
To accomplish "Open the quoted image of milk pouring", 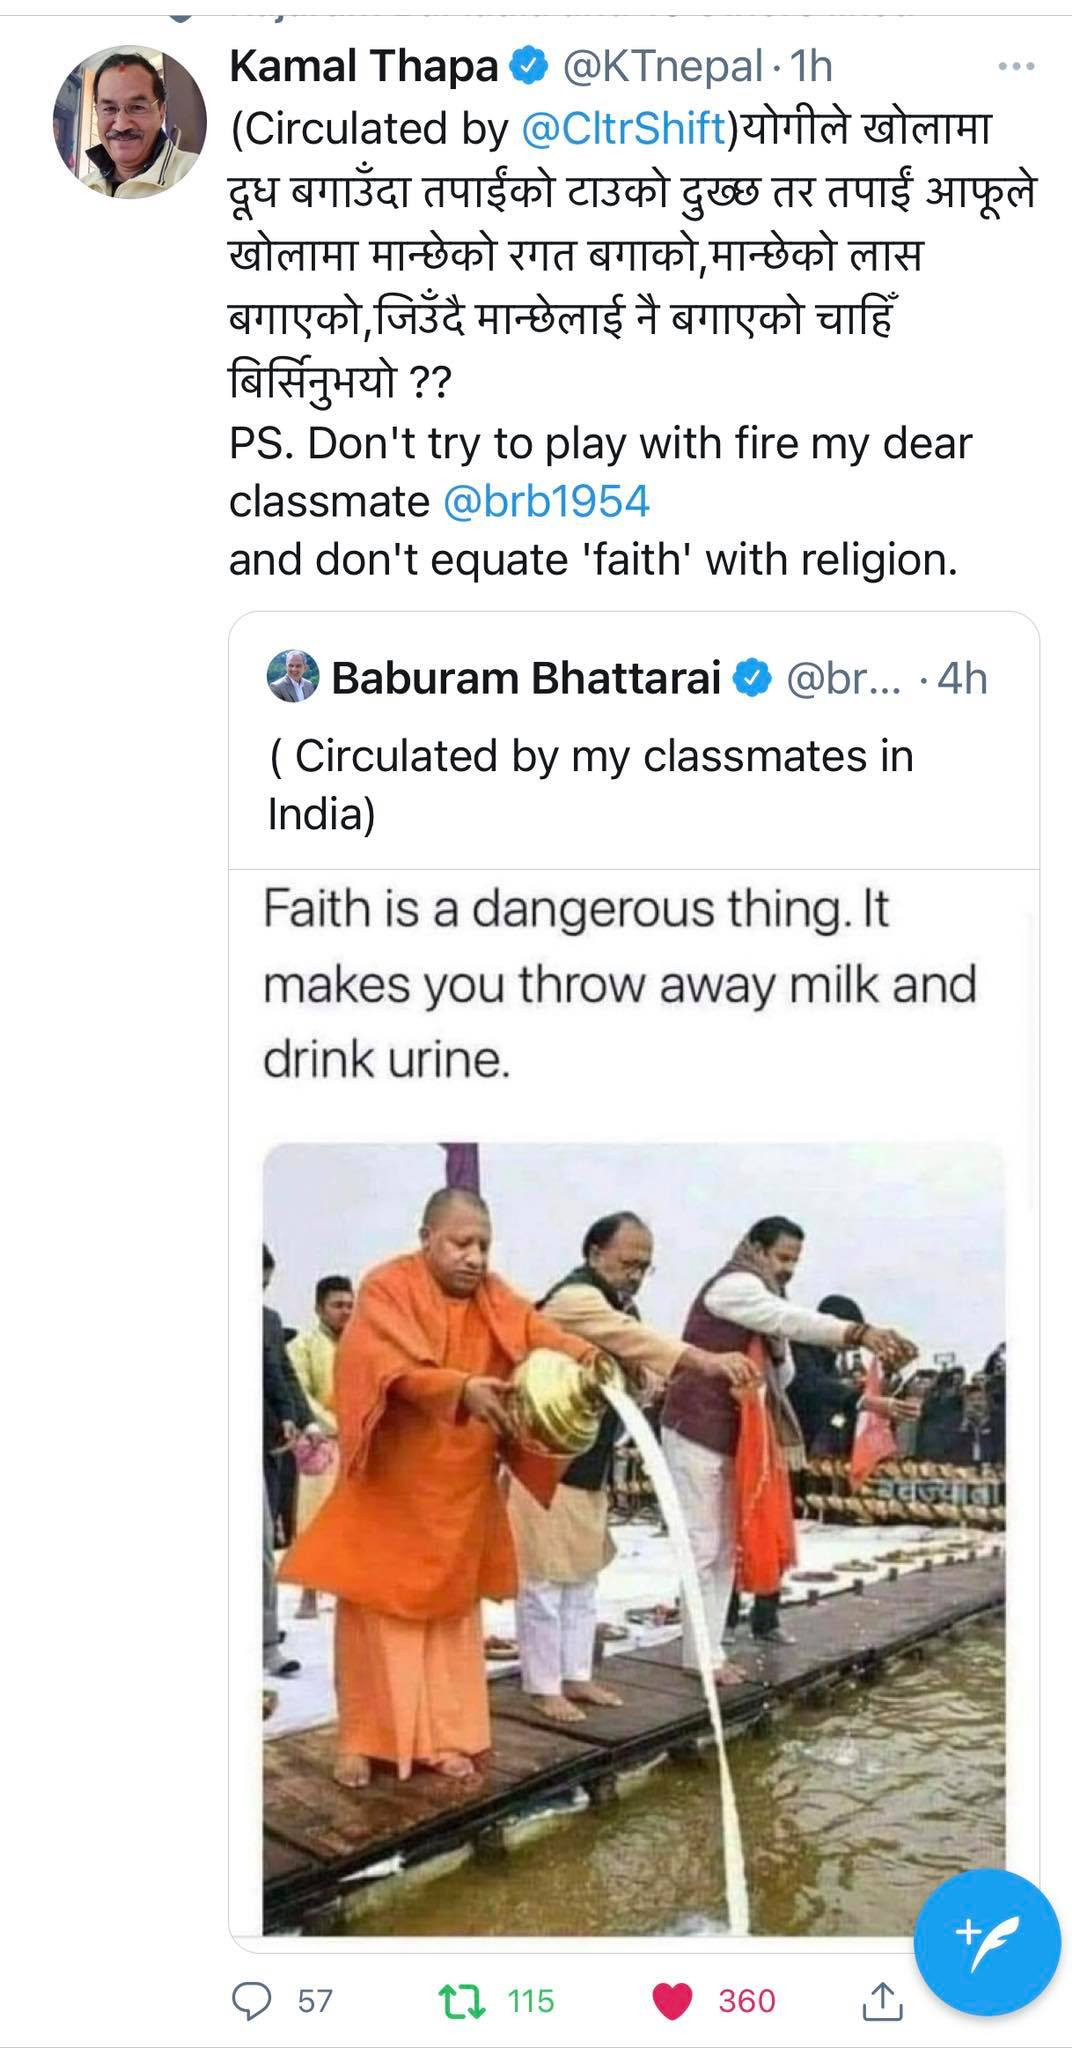I will point(634,1540).
